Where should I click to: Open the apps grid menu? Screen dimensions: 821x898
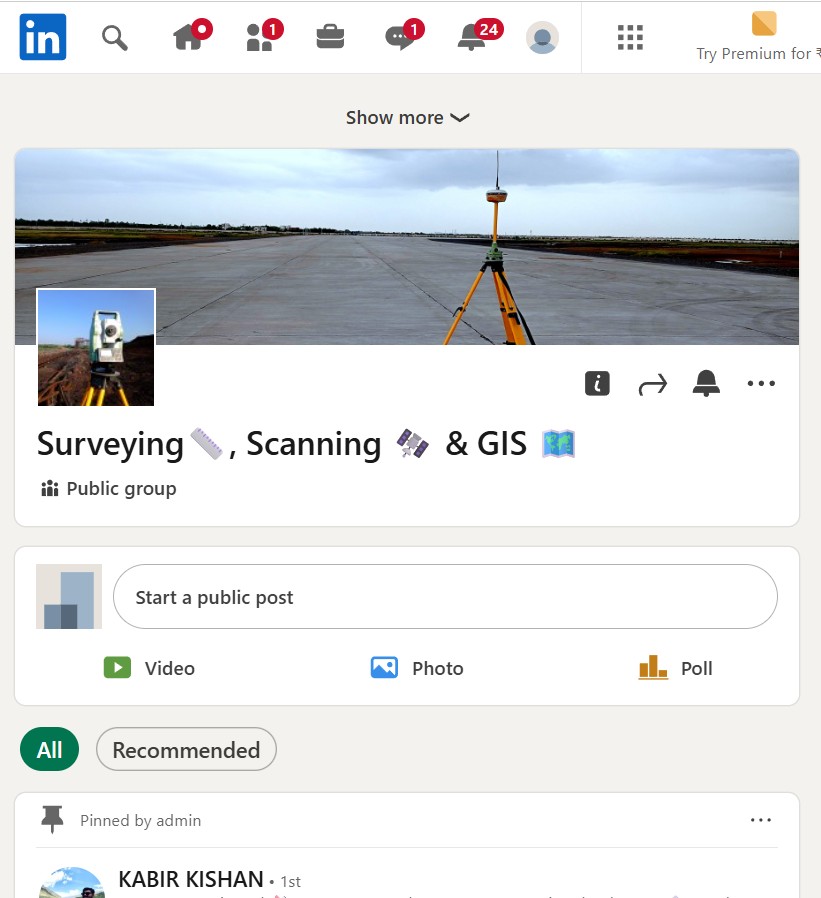coord(630,37)
